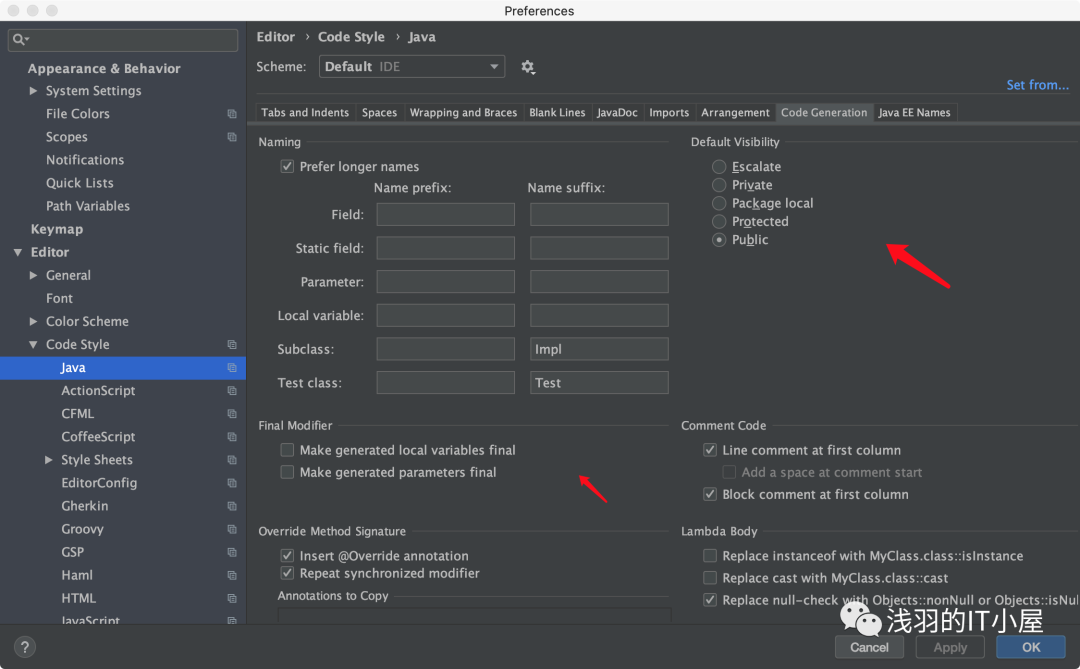Image resolution: width=1080 pixels, height=669 pixels.
Task: Collapse the Editor tree node
Action: click(x=18, y=252)
